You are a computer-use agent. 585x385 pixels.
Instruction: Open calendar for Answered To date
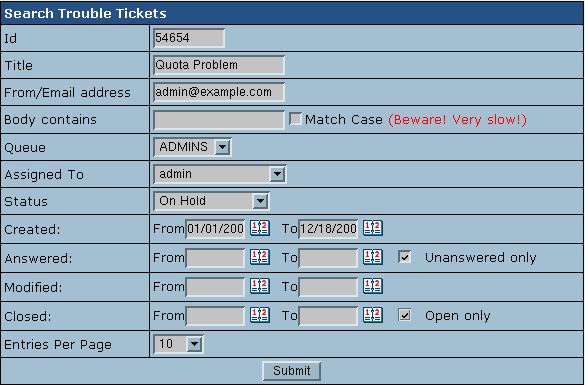[373, 257]
